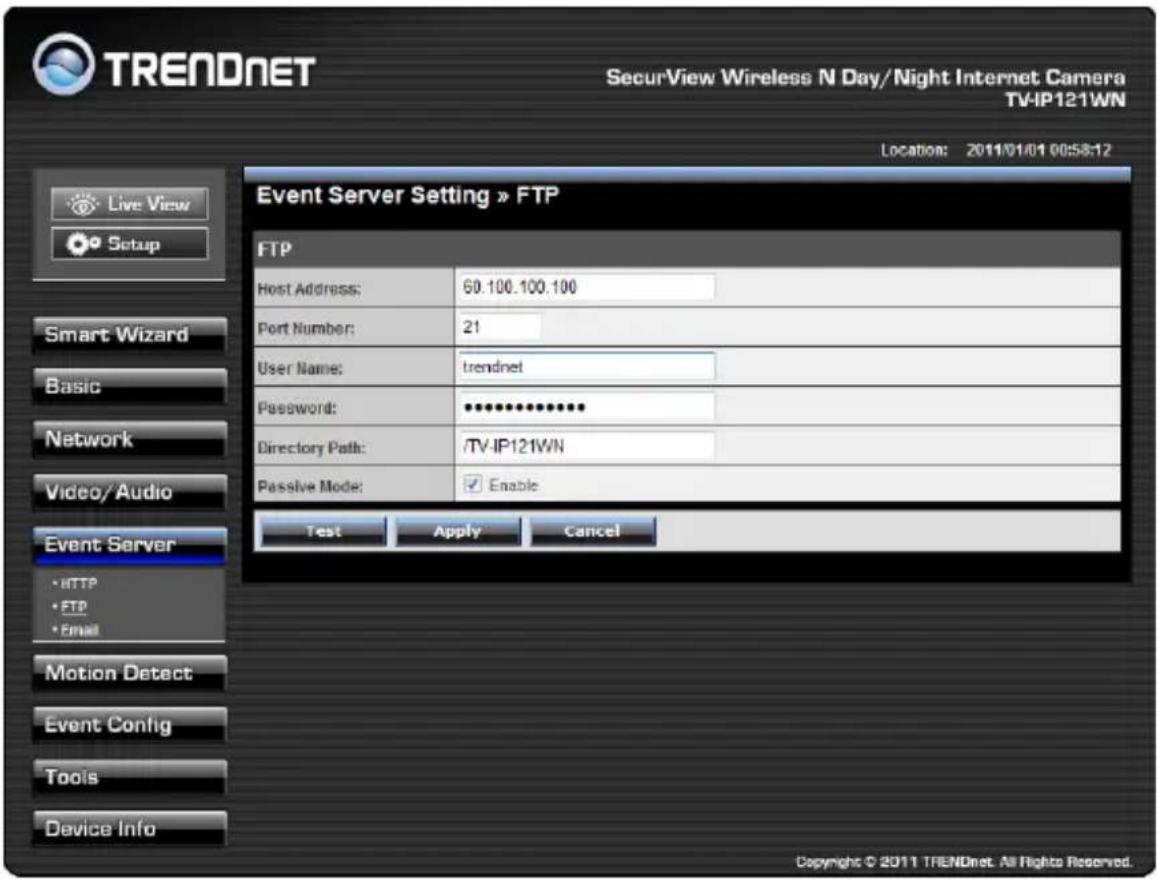1157x879 pixels.
Task: Open the Tools menu
Action: point(129,777)
